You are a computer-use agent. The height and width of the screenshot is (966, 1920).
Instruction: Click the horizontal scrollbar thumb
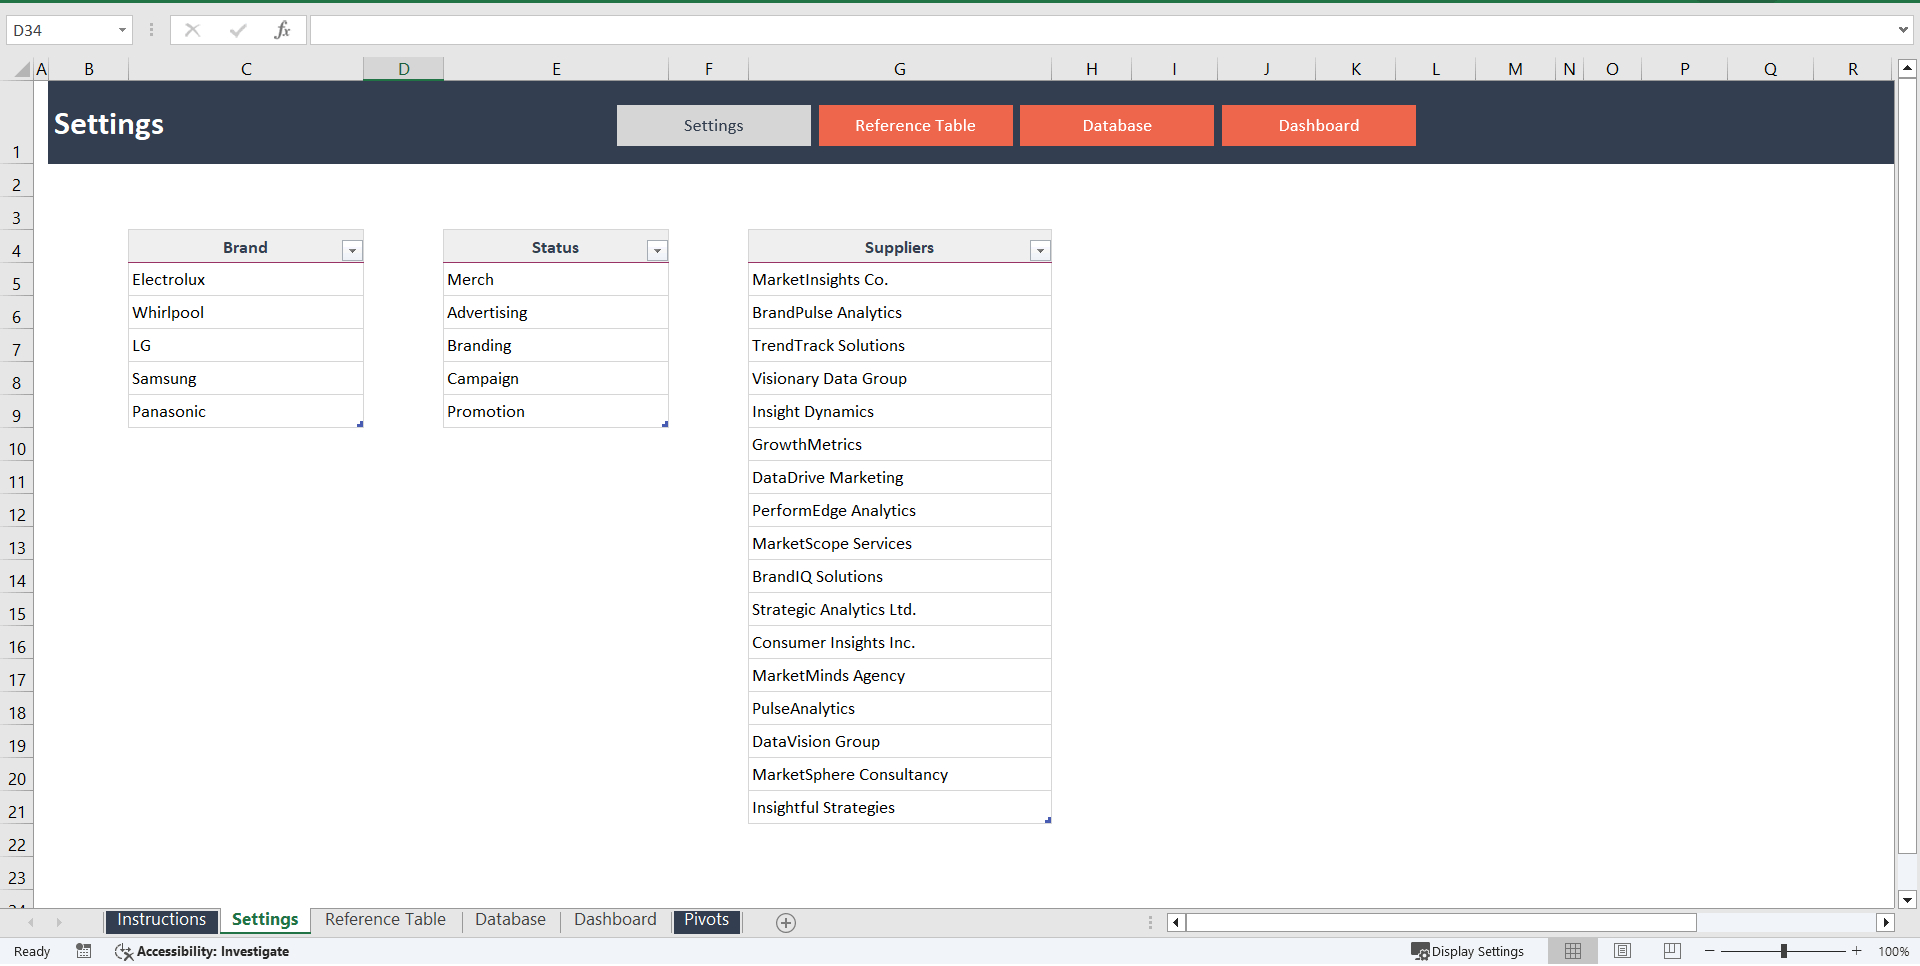[1441, 922]
